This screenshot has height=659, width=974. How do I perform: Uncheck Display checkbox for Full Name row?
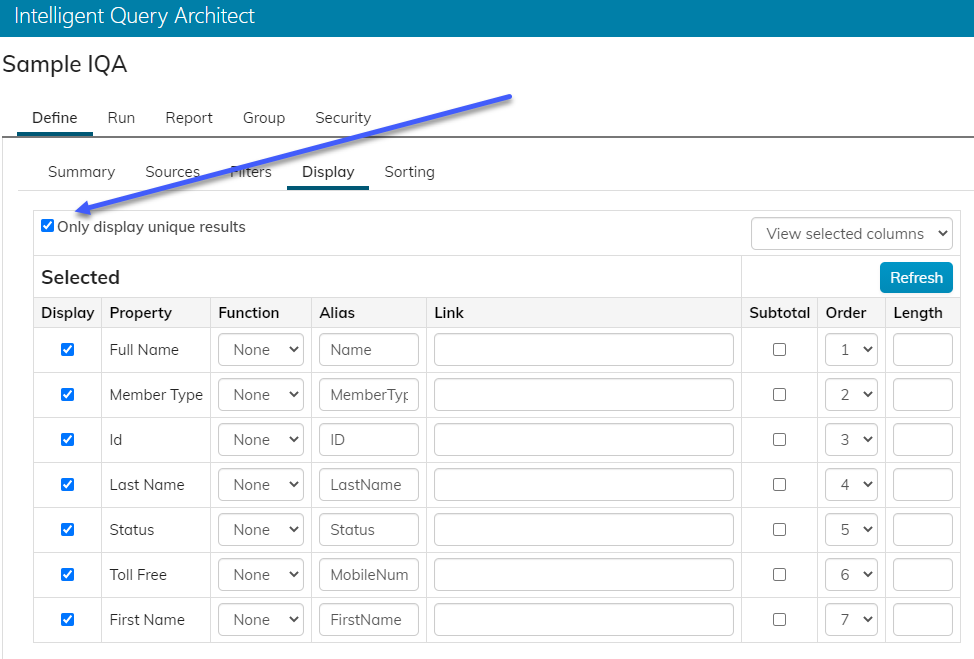click(x=67, y=350)
